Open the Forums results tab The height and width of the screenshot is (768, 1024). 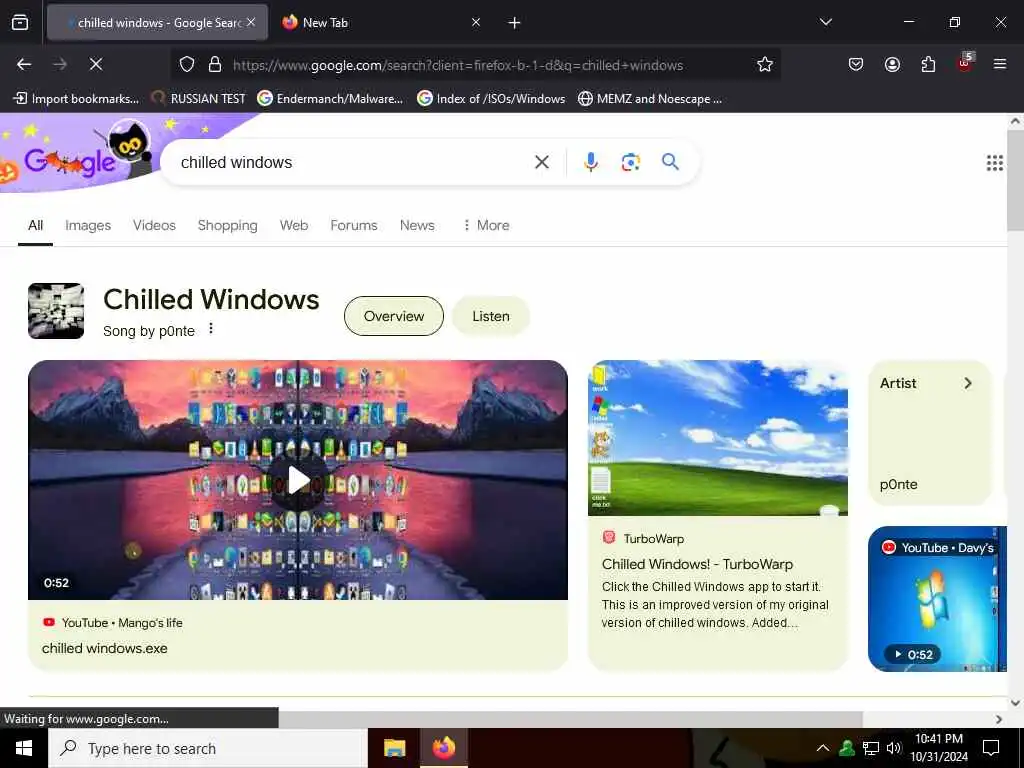354,225
